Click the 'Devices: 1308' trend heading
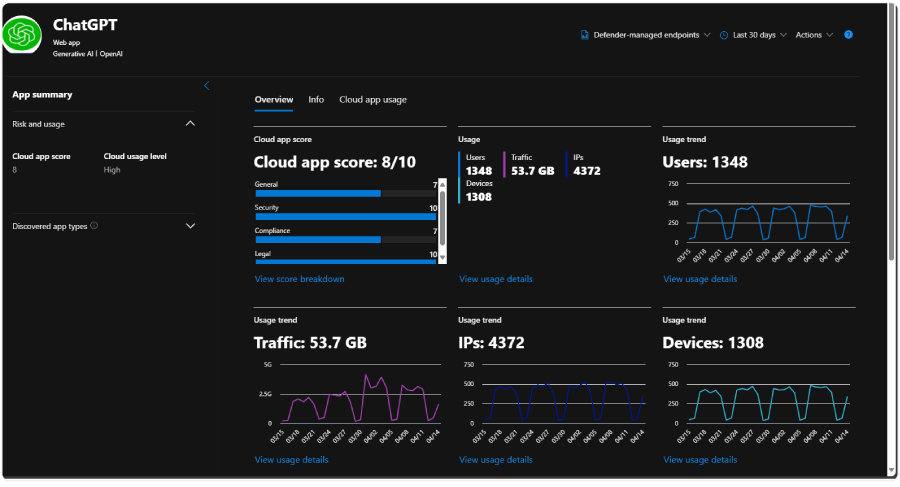 tap(713, 343)
